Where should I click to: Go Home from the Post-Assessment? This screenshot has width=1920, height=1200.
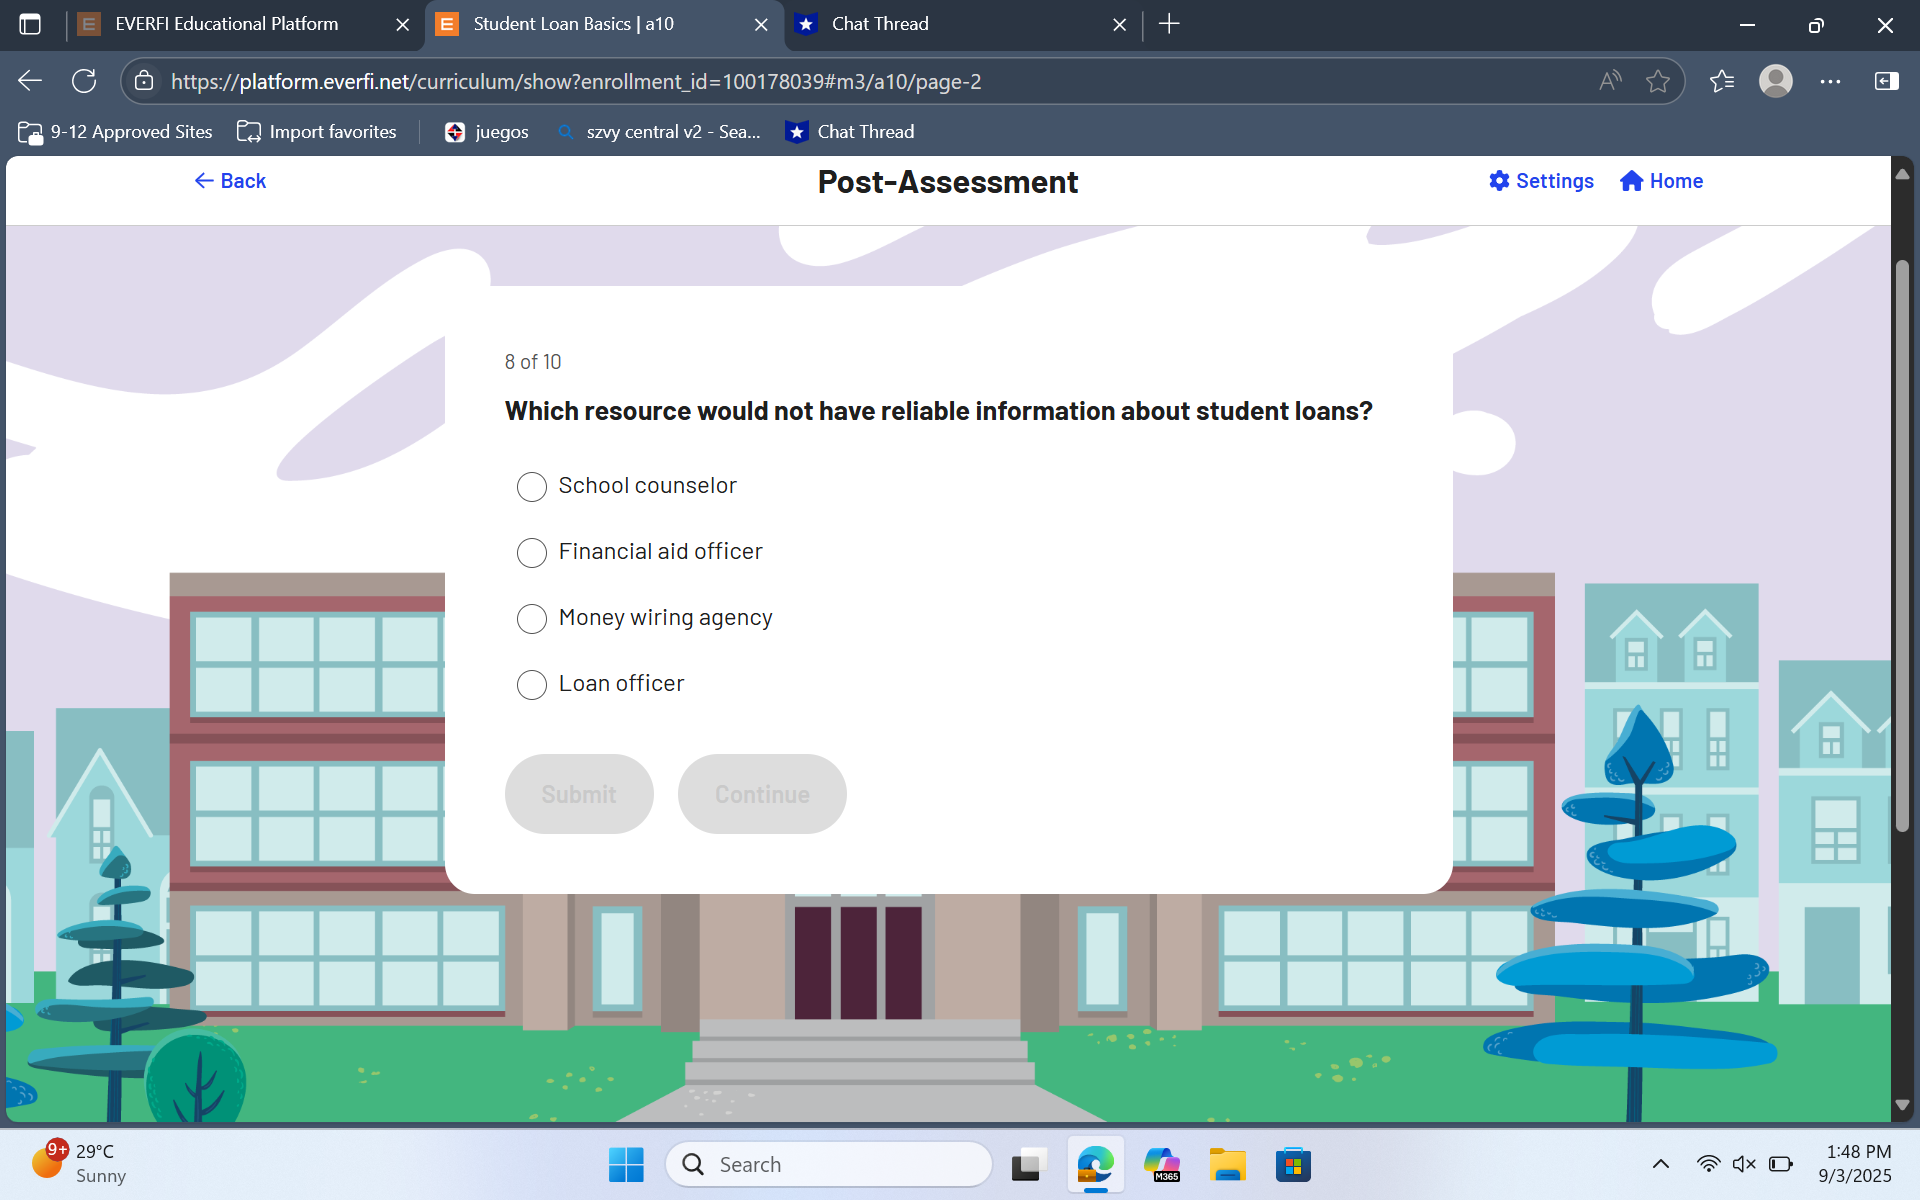click(1660, 181)
